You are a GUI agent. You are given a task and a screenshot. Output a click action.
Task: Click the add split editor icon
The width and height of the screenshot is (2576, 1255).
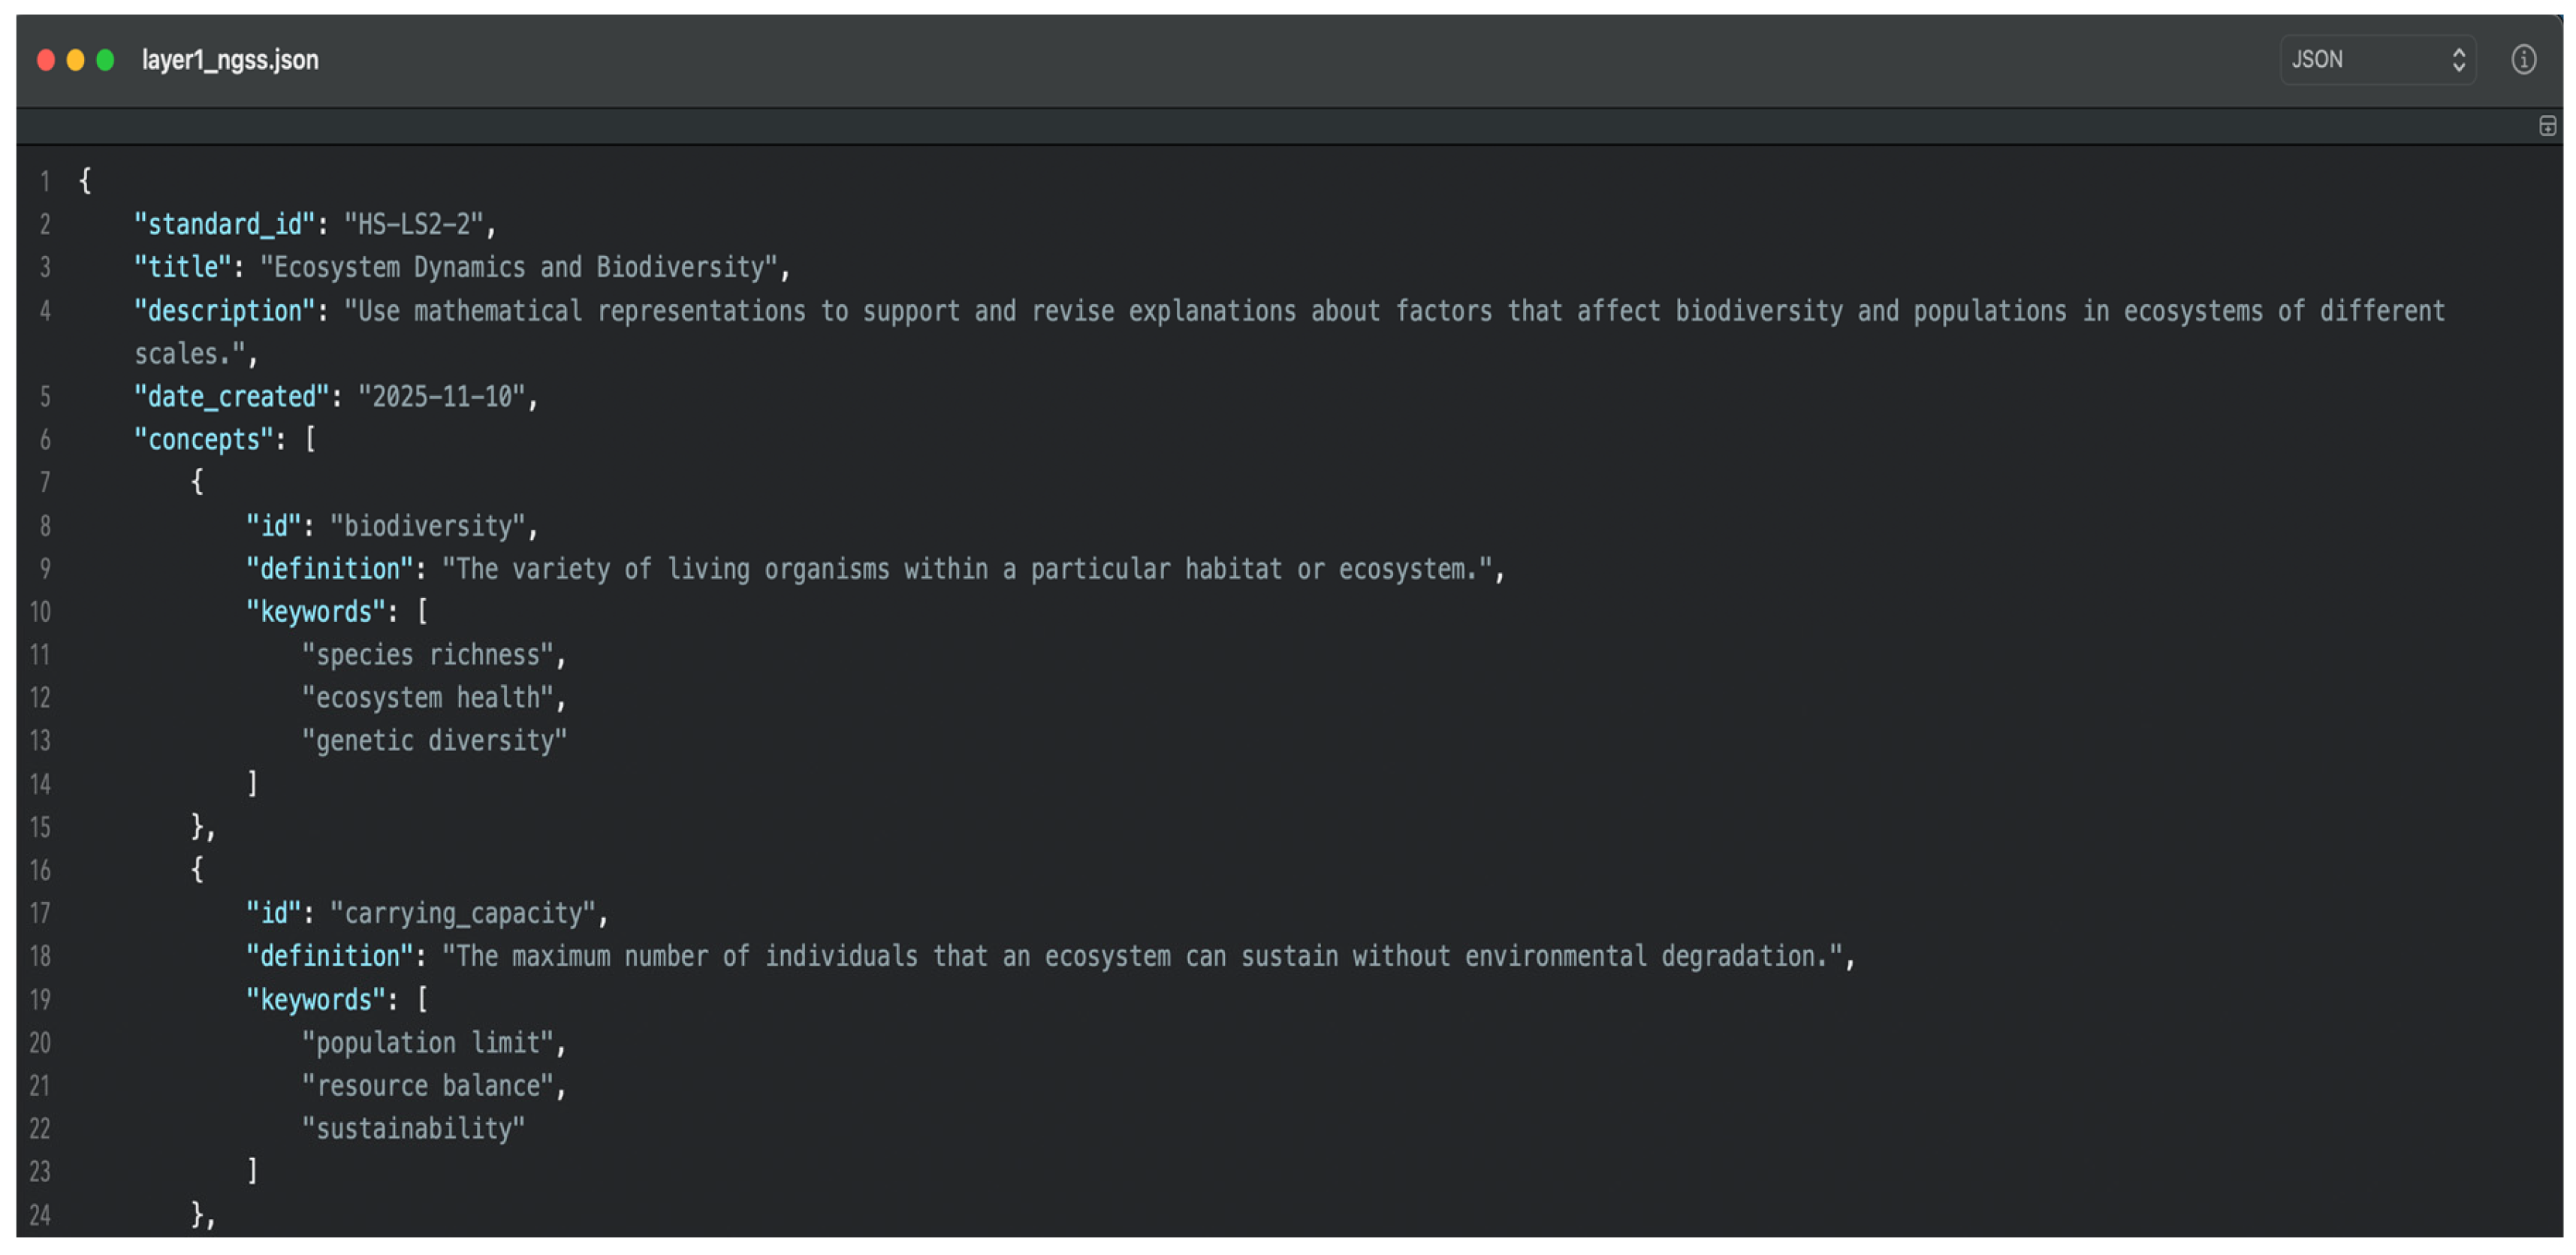click(x=2547, y=126)
